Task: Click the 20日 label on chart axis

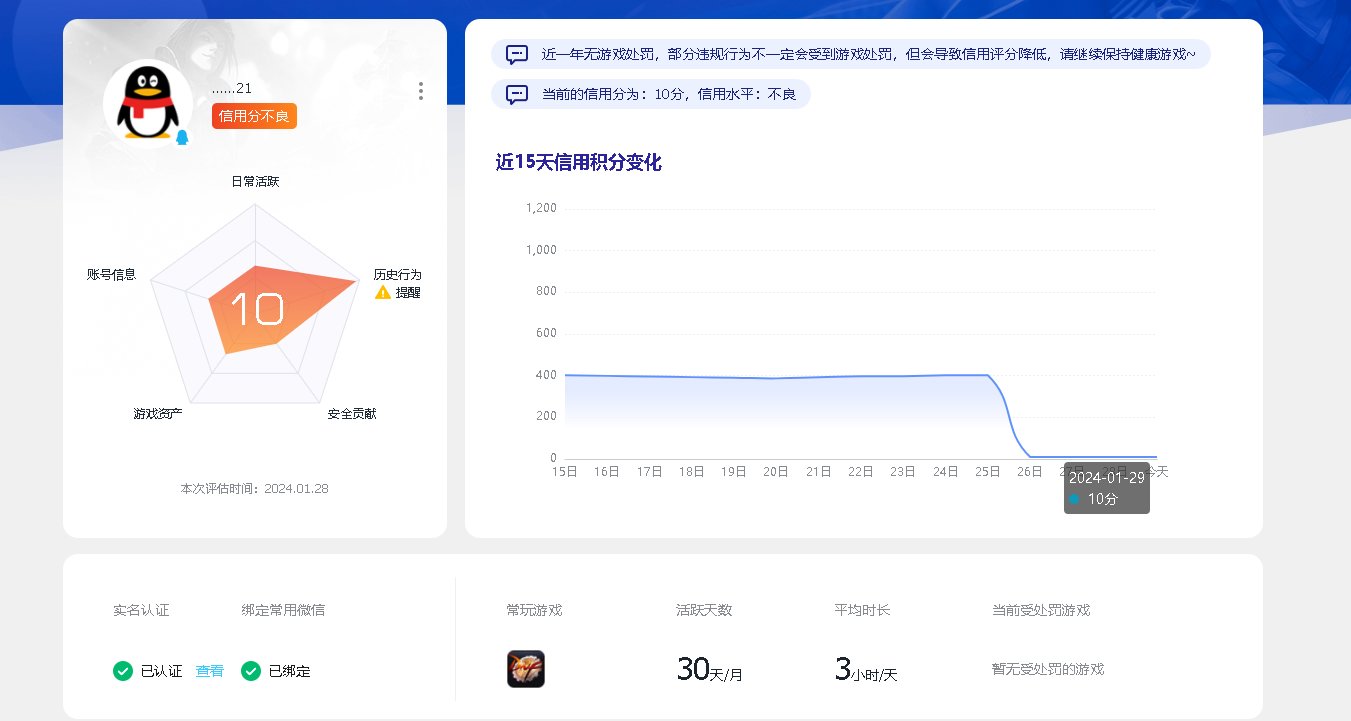Action: 776,472
